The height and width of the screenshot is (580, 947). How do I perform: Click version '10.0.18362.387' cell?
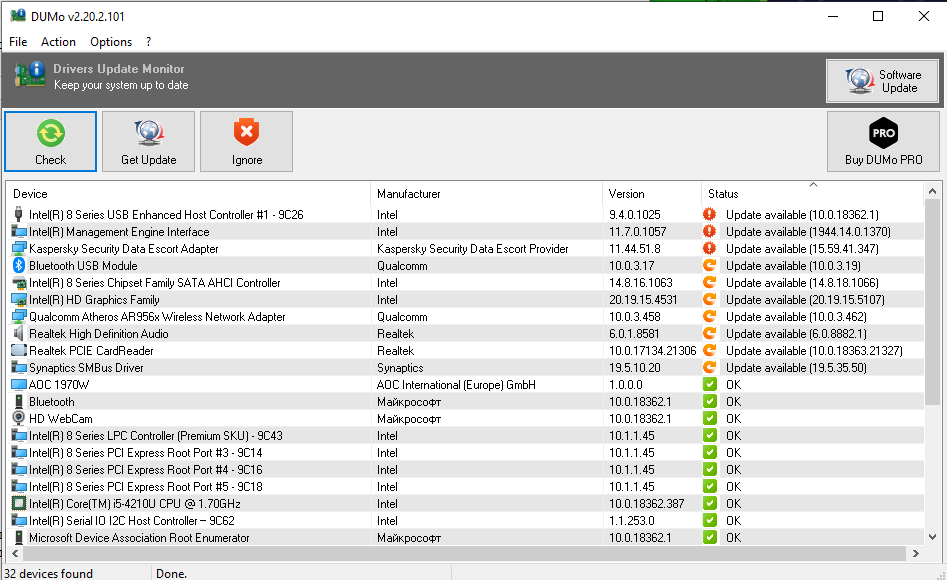click(646, 504)
